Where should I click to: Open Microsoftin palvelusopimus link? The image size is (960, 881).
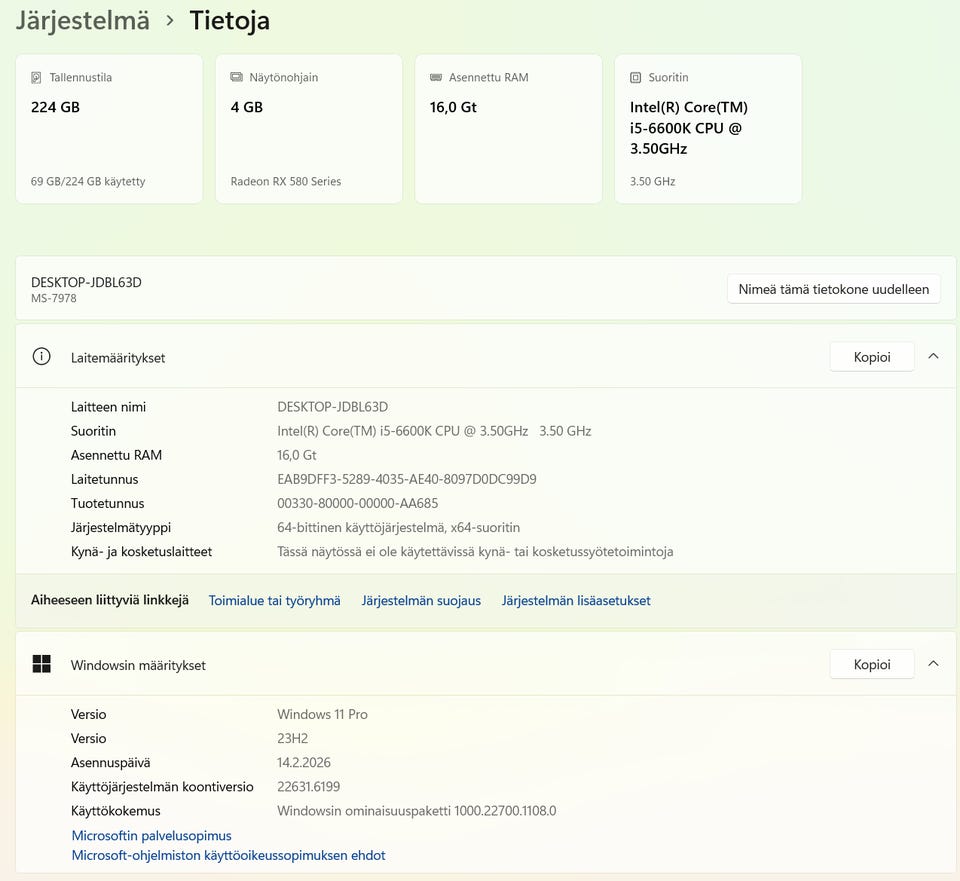(151, 835)
